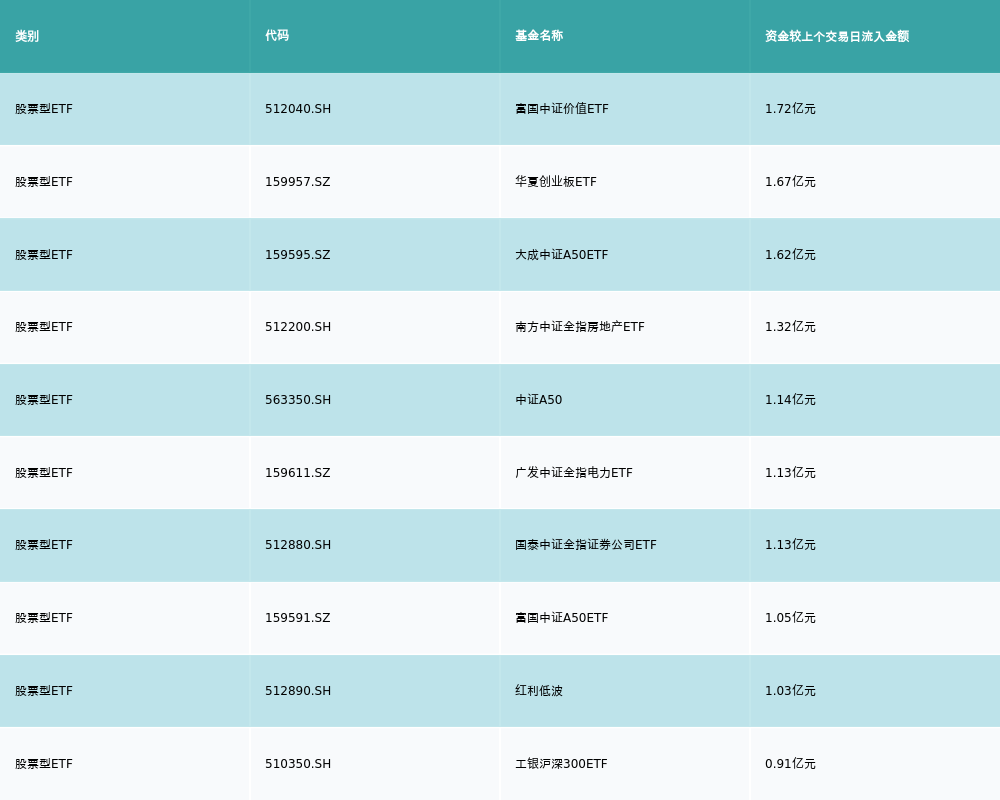Select fund code 159957.SZ
The width and height of the screenshot is (1000, 800).
point(298,182)
